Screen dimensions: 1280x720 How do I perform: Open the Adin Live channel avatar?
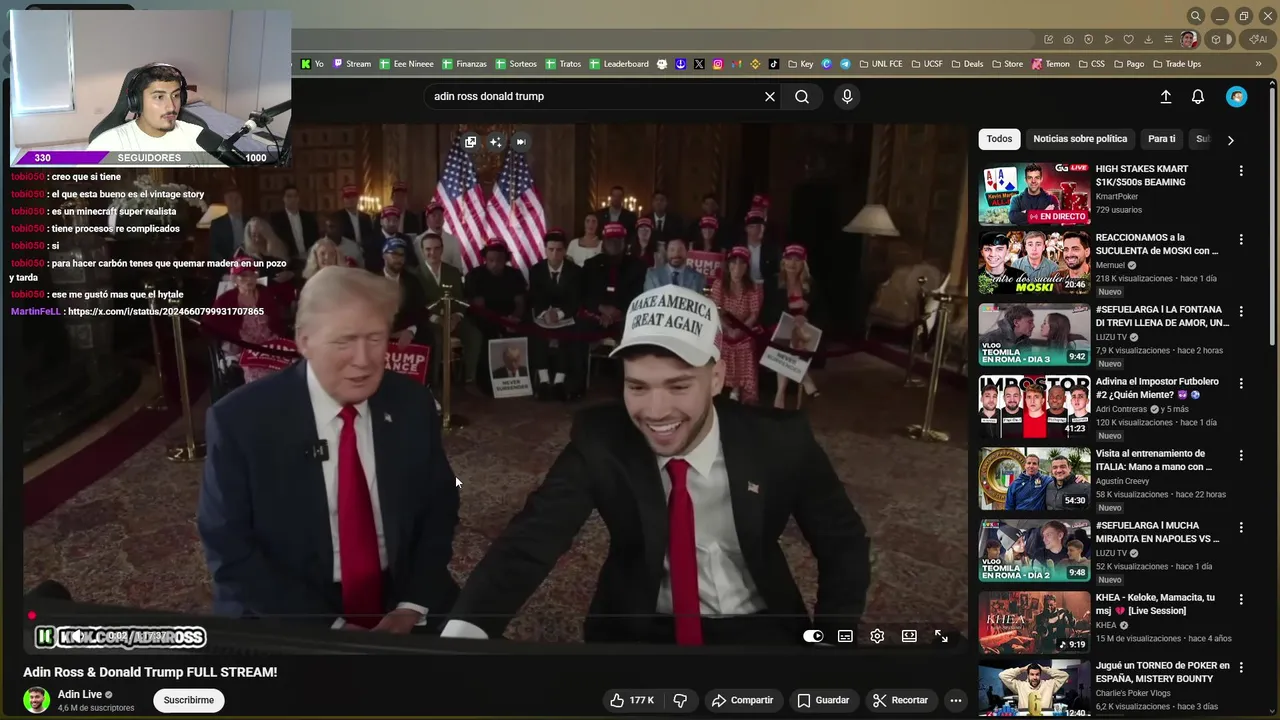37,700
